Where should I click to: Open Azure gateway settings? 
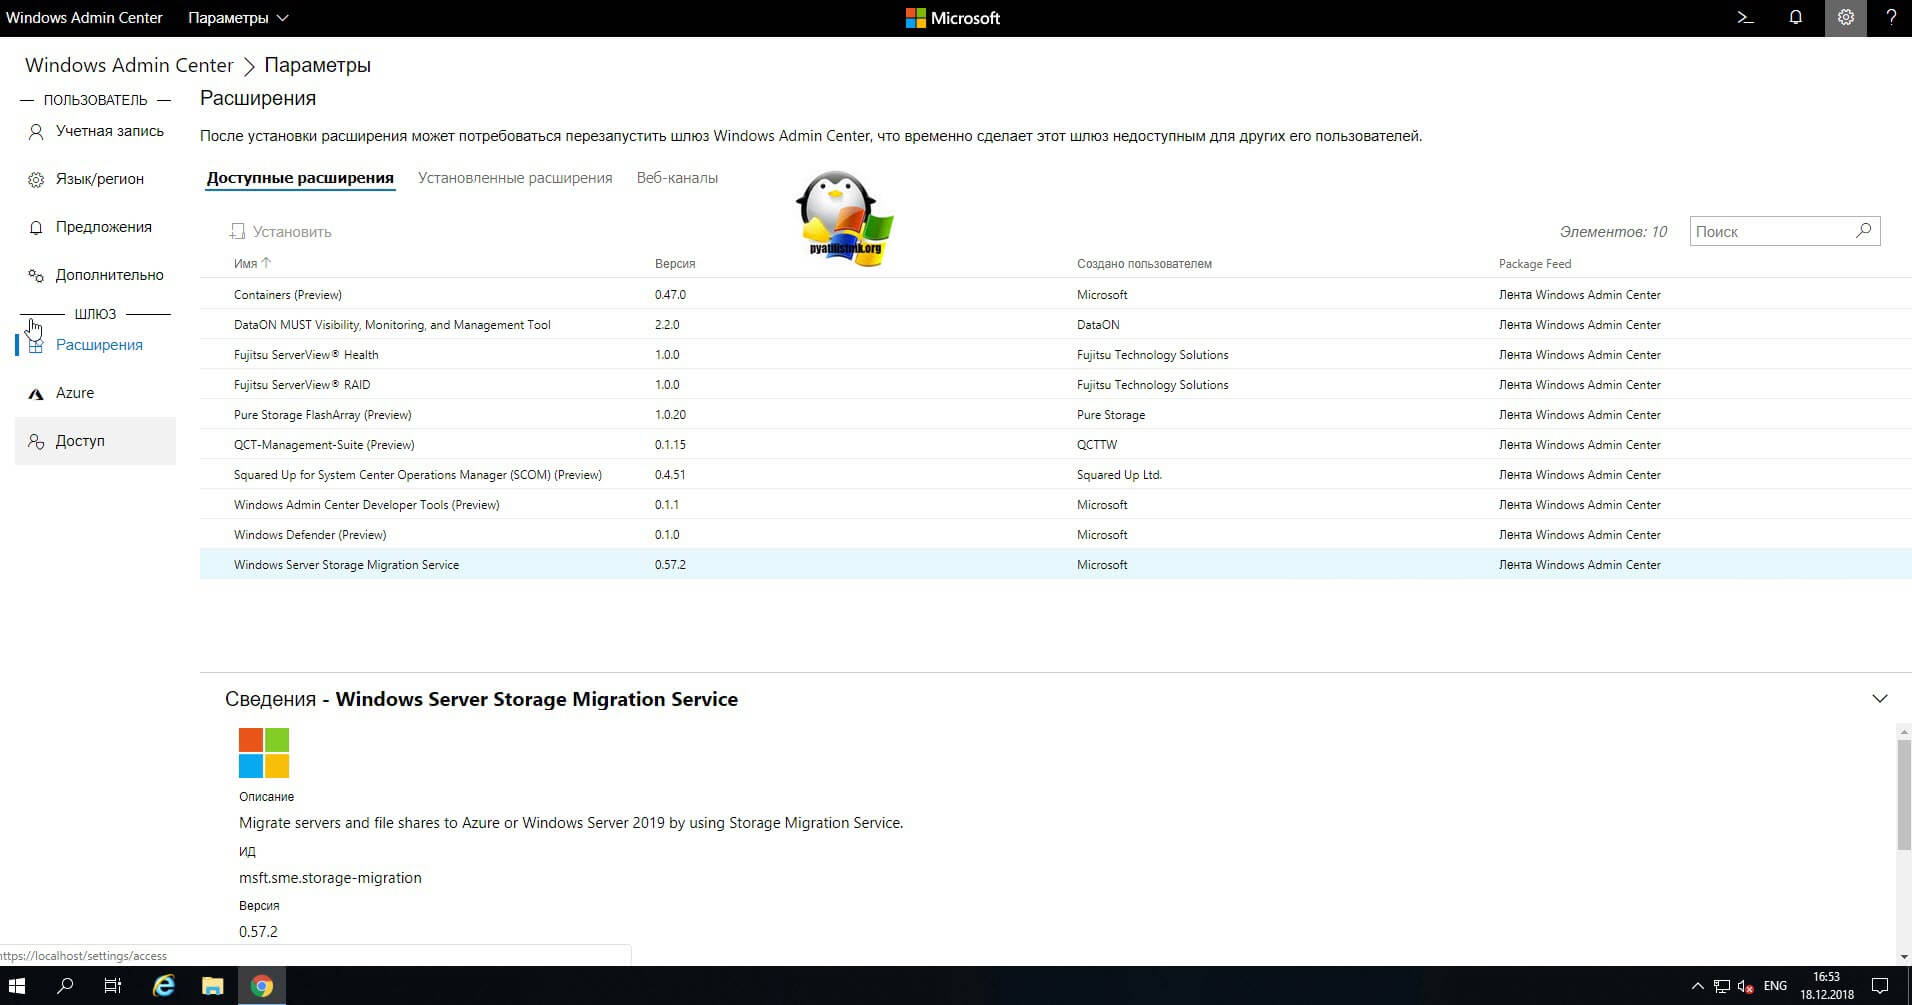(x=96, y=393)
